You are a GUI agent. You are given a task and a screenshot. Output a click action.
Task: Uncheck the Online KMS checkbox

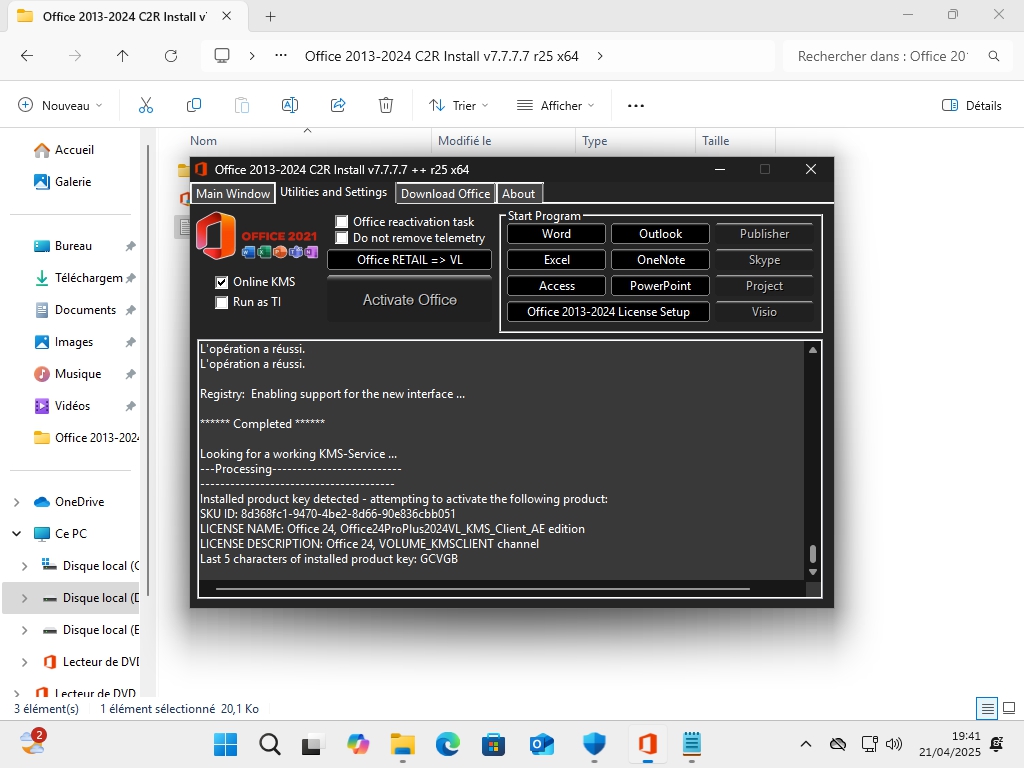pos(222,282)
